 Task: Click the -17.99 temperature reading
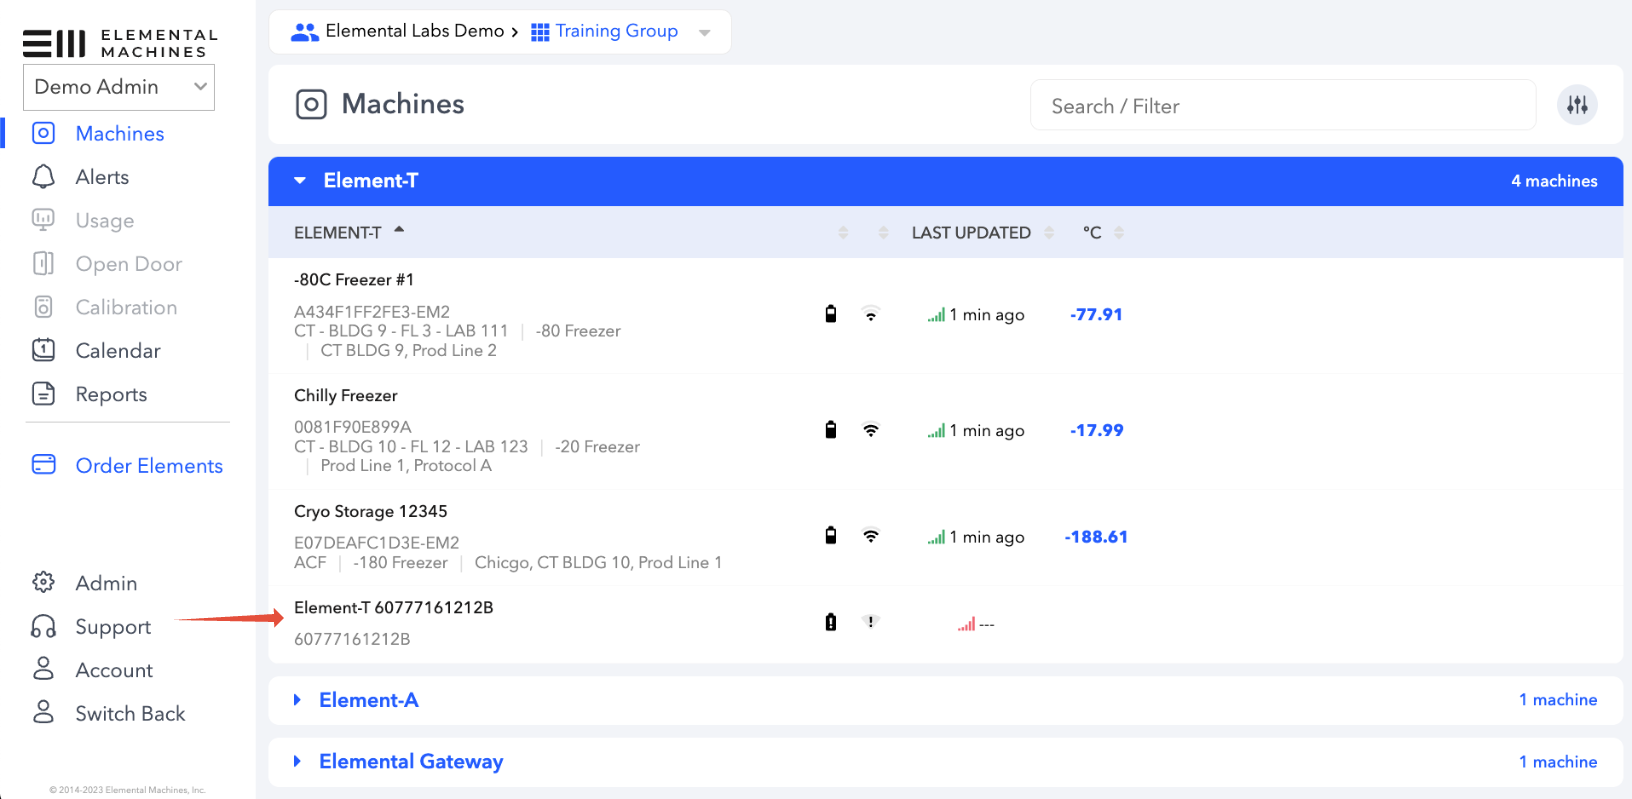click(x=1096, y=430)
